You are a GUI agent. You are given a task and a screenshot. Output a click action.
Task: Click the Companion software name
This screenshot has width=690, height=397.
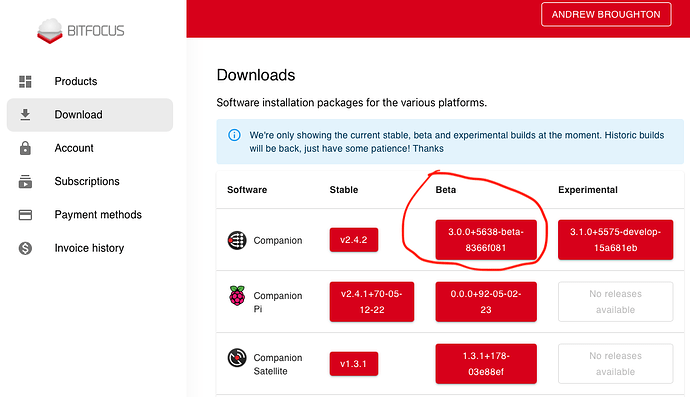tap(278, 241)
